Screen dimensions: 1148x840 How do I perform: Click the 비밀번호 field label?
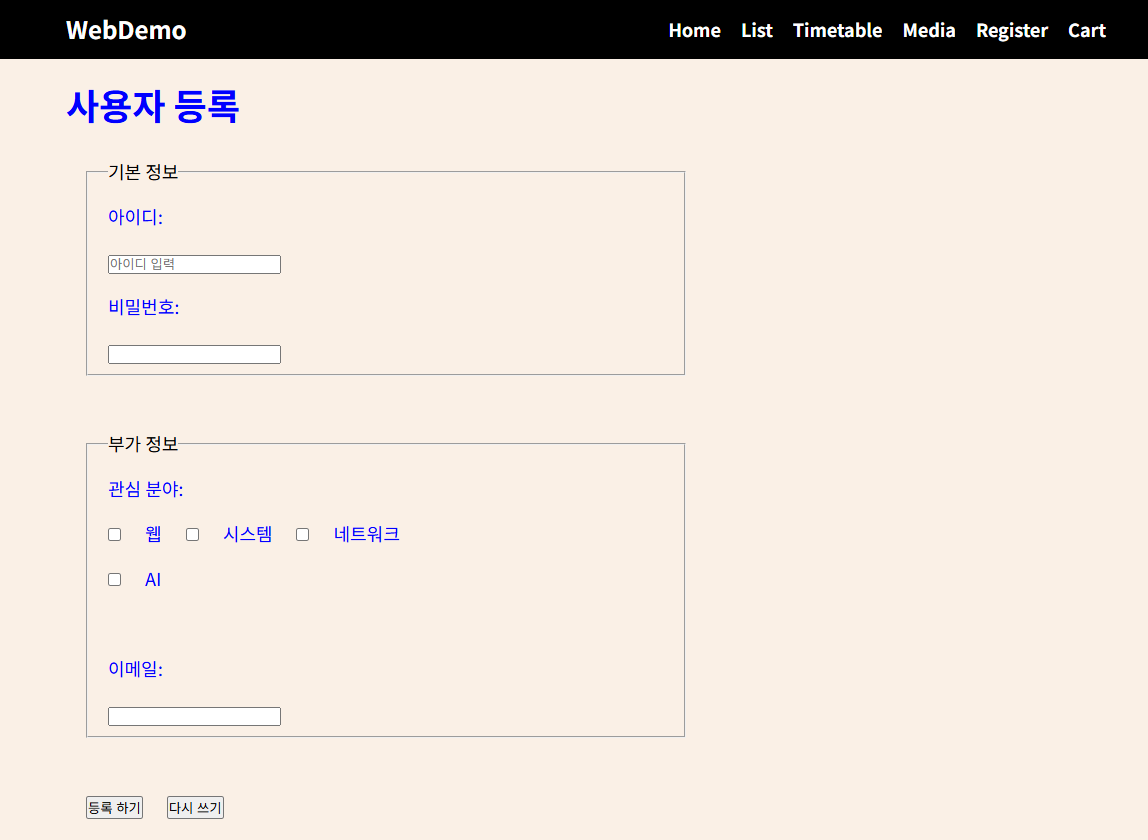point(144,307)
